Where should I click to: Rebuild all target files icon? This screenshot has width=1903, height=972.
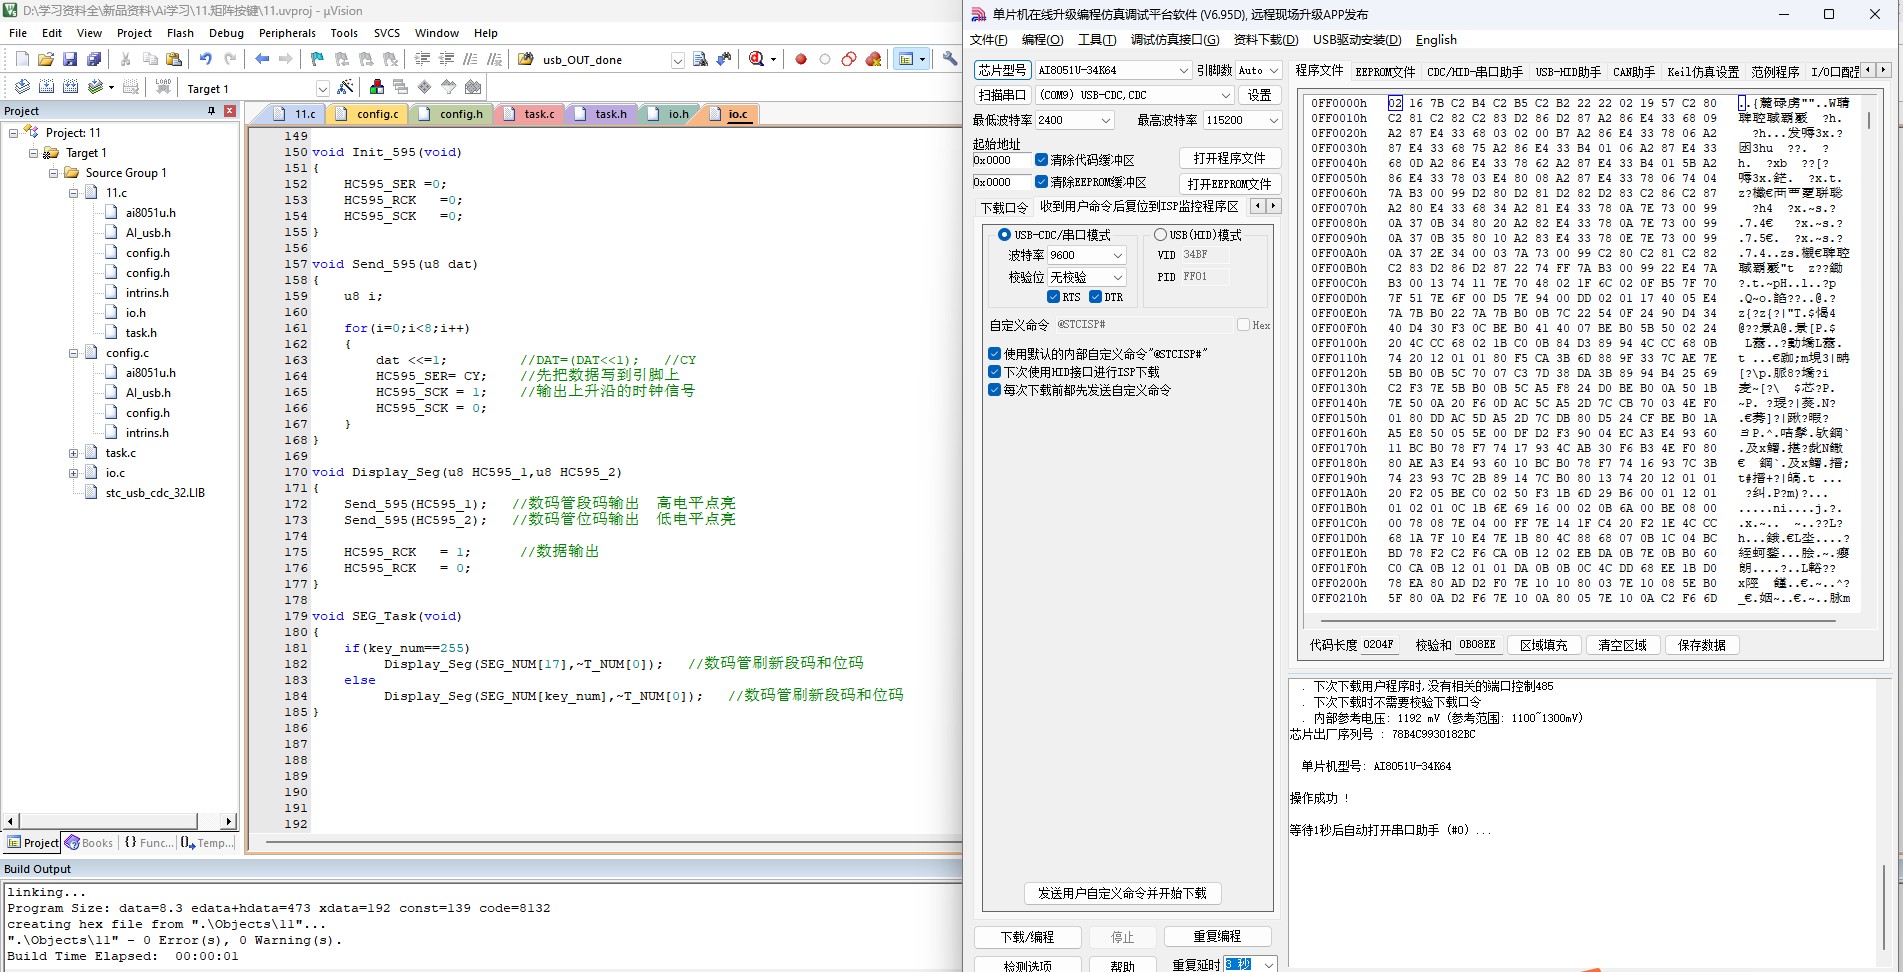70,88
